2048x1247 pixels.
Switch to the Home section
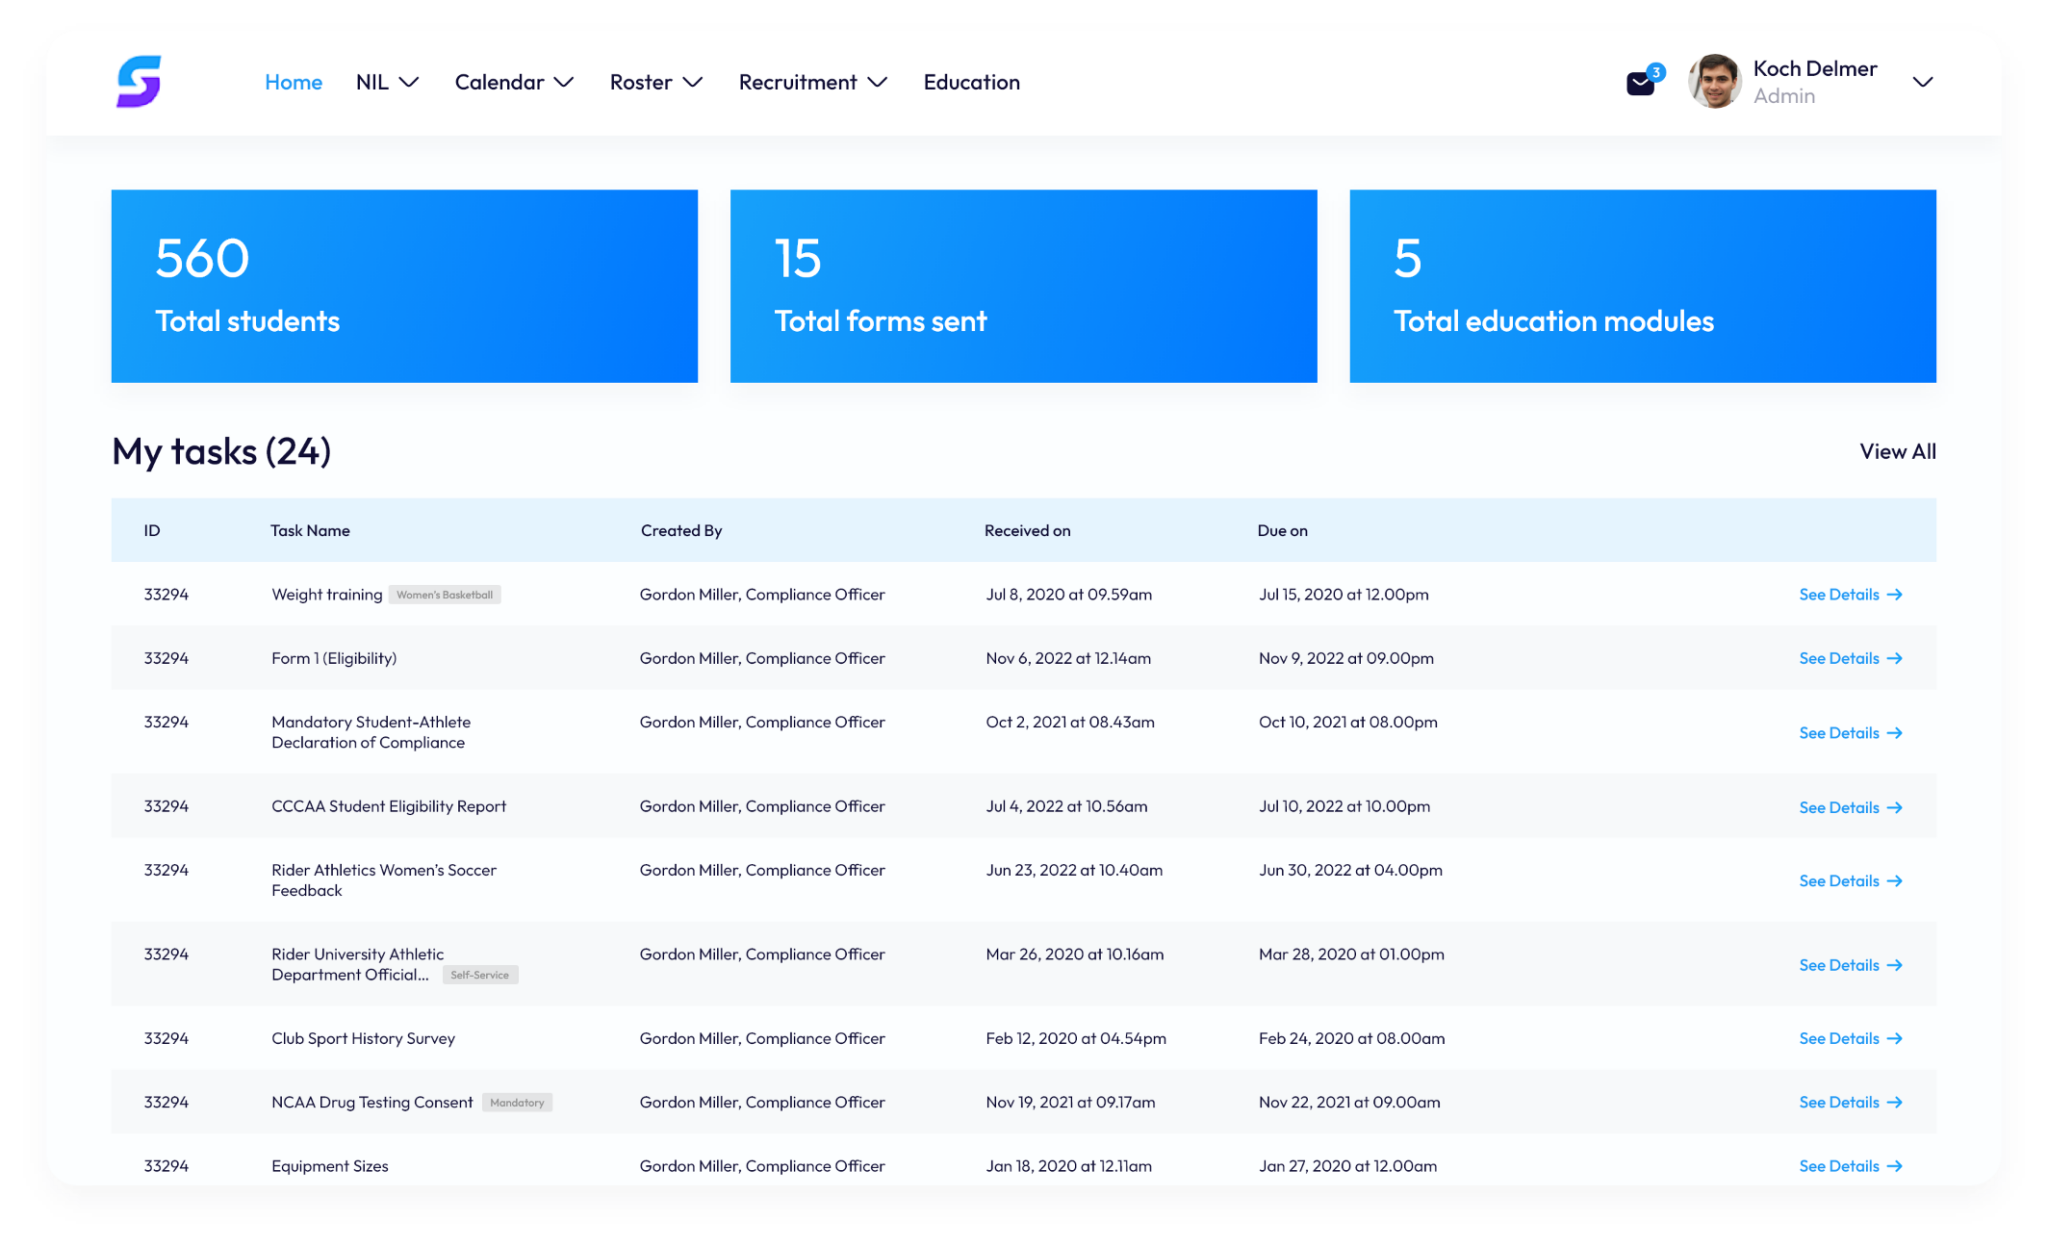(293, 82)
